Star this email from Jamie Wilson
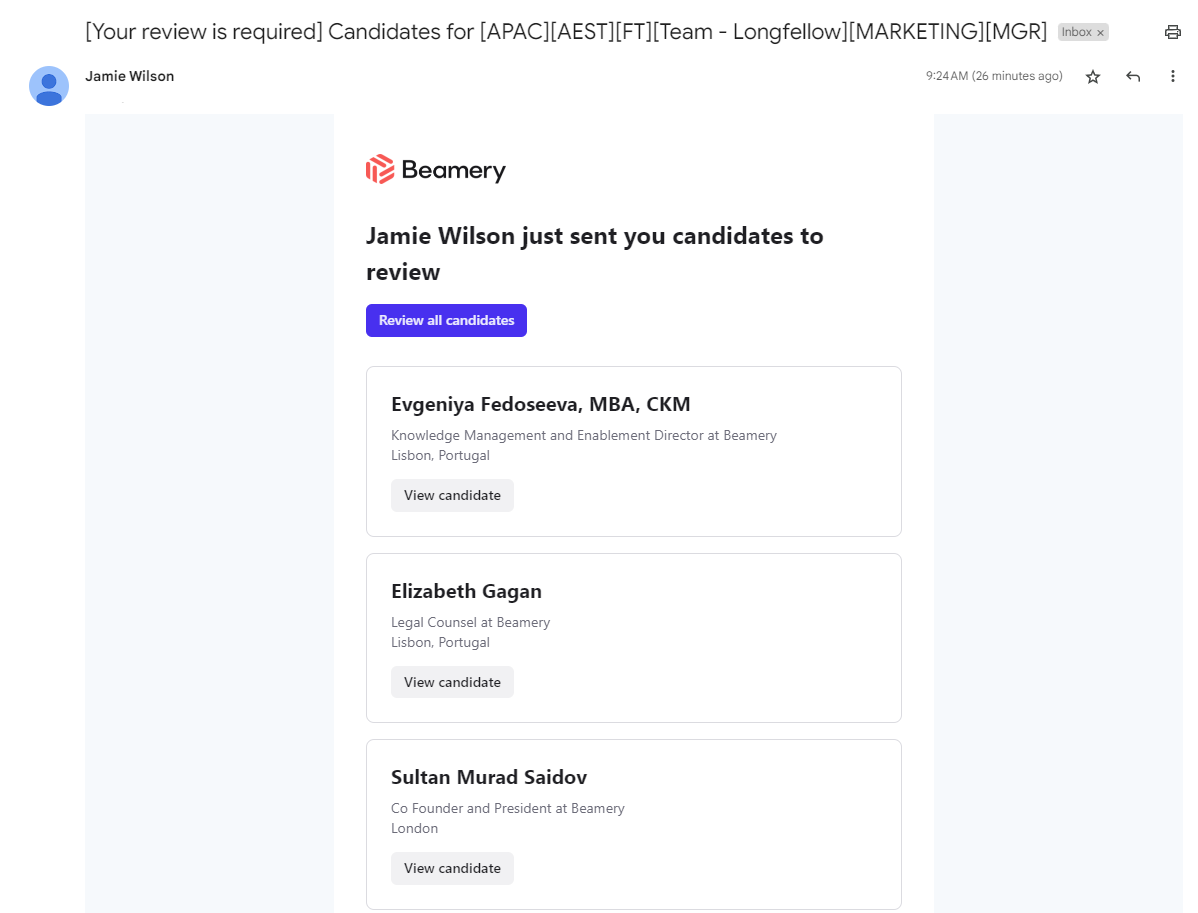This screenshot has width=1198, height=913. pyautogui.click(x=1093, y=76)
